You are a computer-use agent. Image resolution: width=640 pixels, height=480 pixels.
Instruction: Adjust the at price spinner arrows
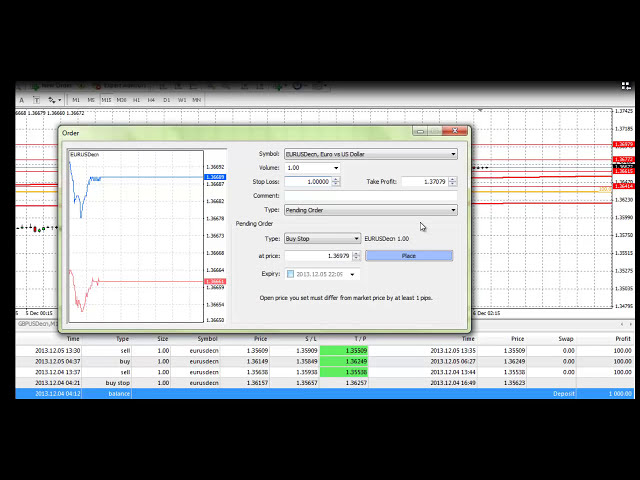pyautogui.click(x=356, y=256)
